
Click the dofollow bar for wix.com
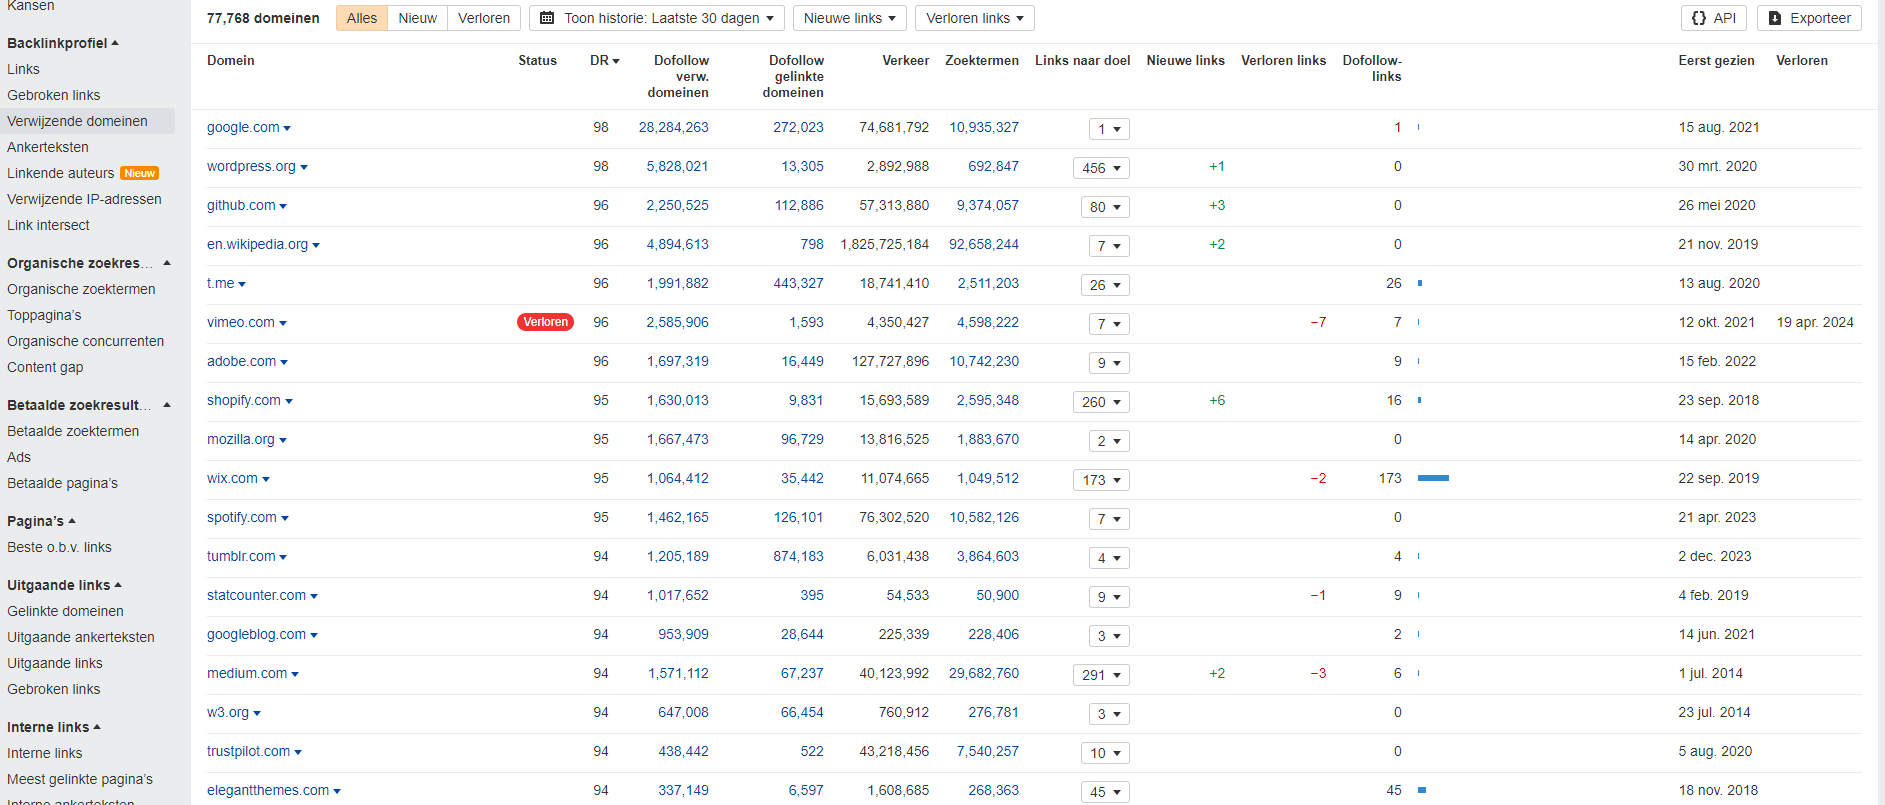[1433, 478]
